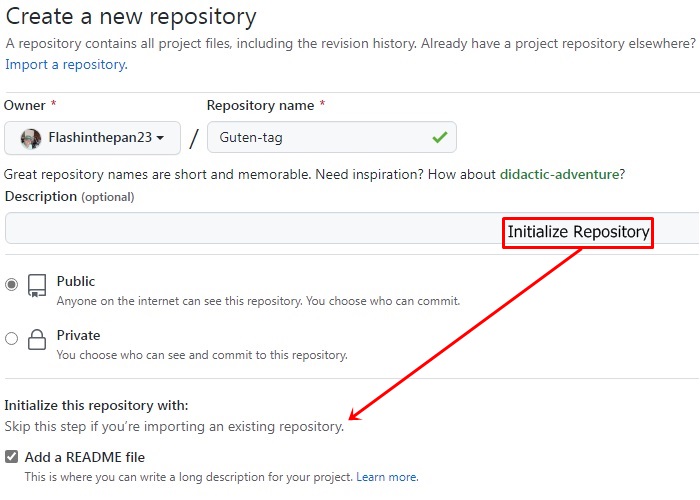Click 'Anyone on the internet can see' text
Image resolution: width=700 pixels, height=500 pixels.
(258, 301)
